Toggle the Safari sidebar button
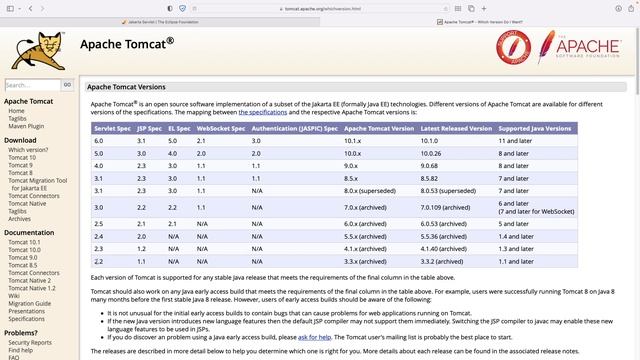 click(x=10, y=9)
